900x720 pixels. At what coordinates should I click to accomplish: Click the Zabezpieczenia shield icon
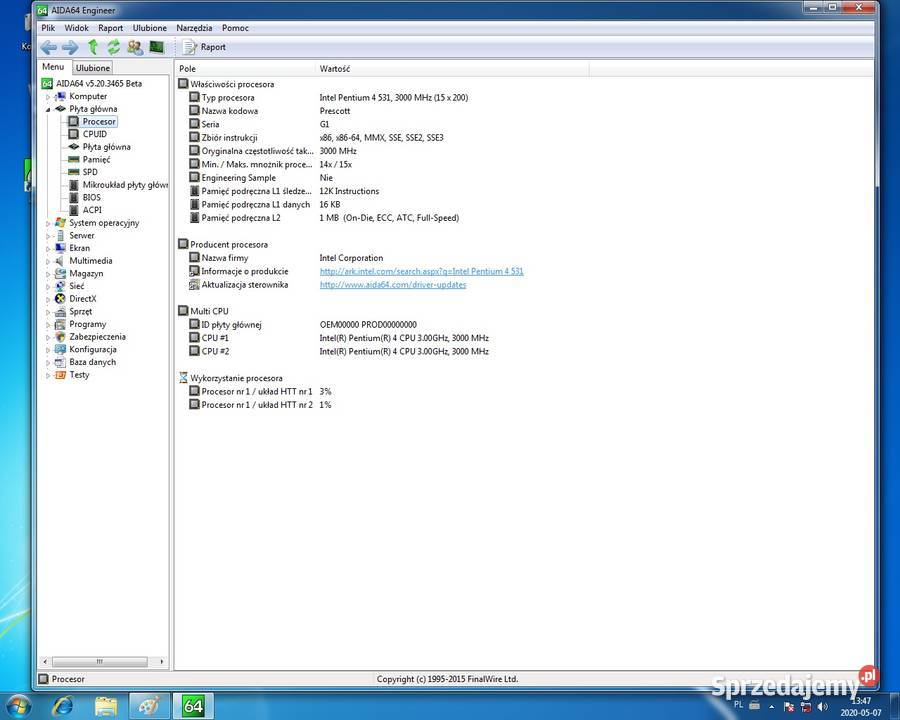[x=60, y=336]
